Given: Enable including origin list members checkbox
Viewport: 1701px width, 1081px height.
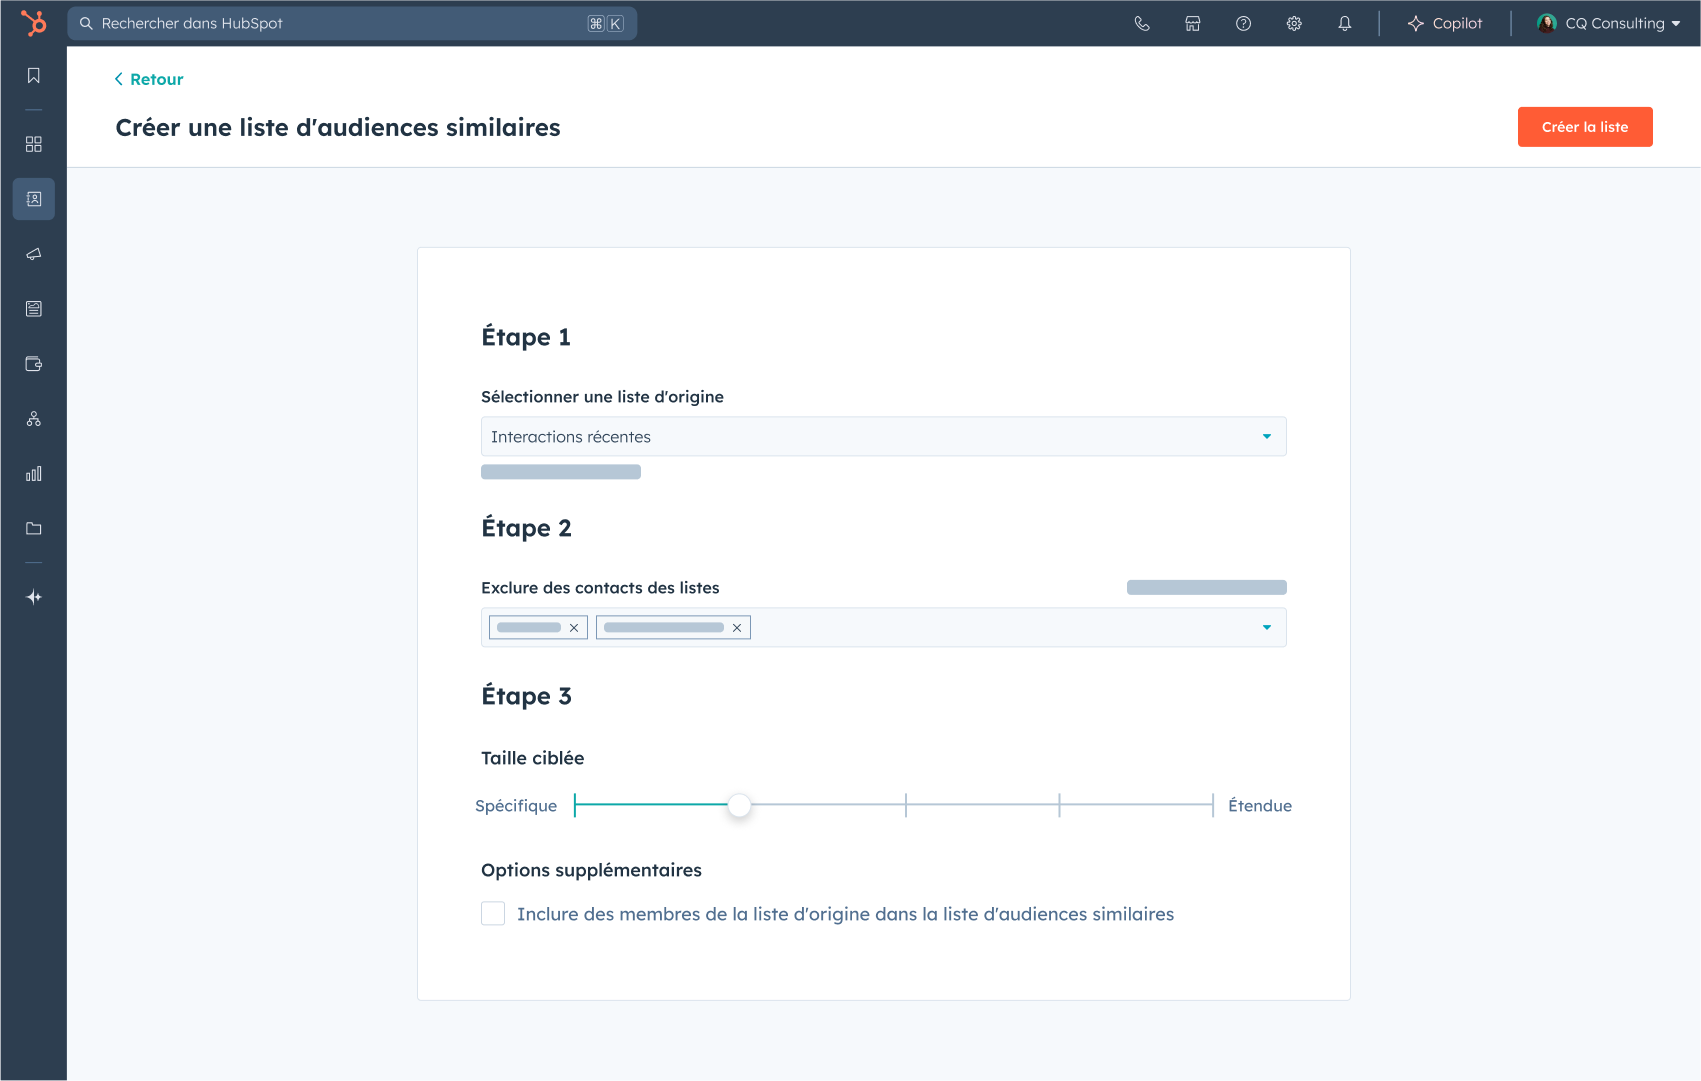Looking at the screenshot, I should tap(493, 914).
